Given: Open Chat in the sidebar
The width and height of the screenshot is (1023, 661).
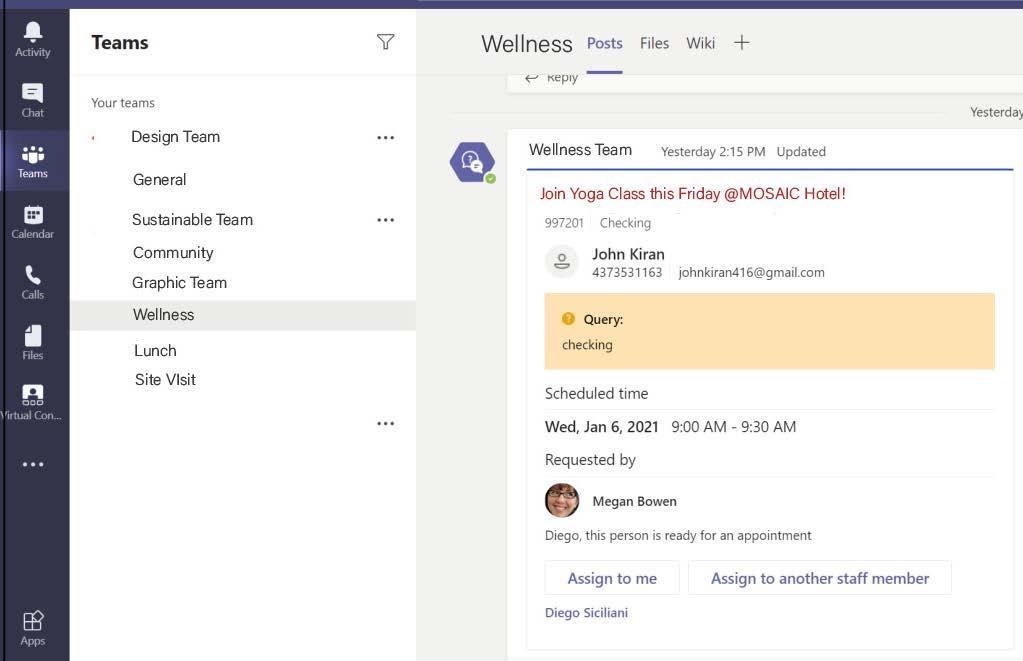Looking at the screenshot, I should (33, 100).
